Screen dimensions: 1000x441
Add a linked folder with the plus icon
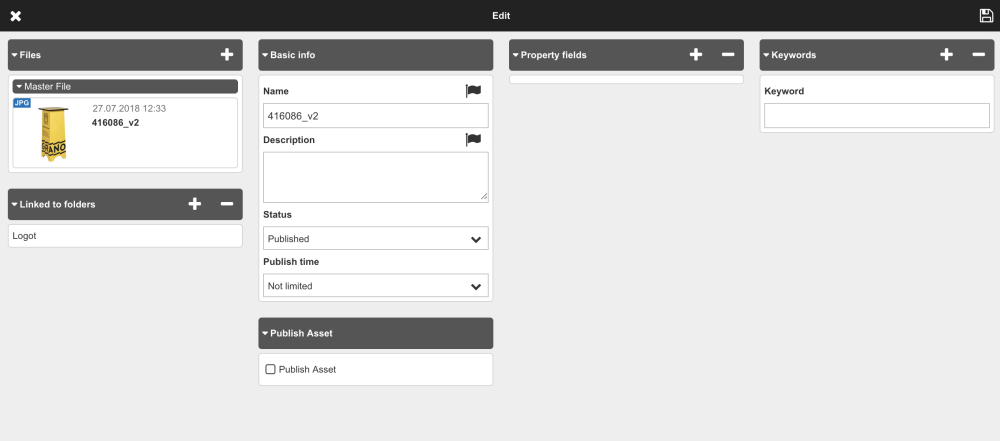click(x=195, y=204)
